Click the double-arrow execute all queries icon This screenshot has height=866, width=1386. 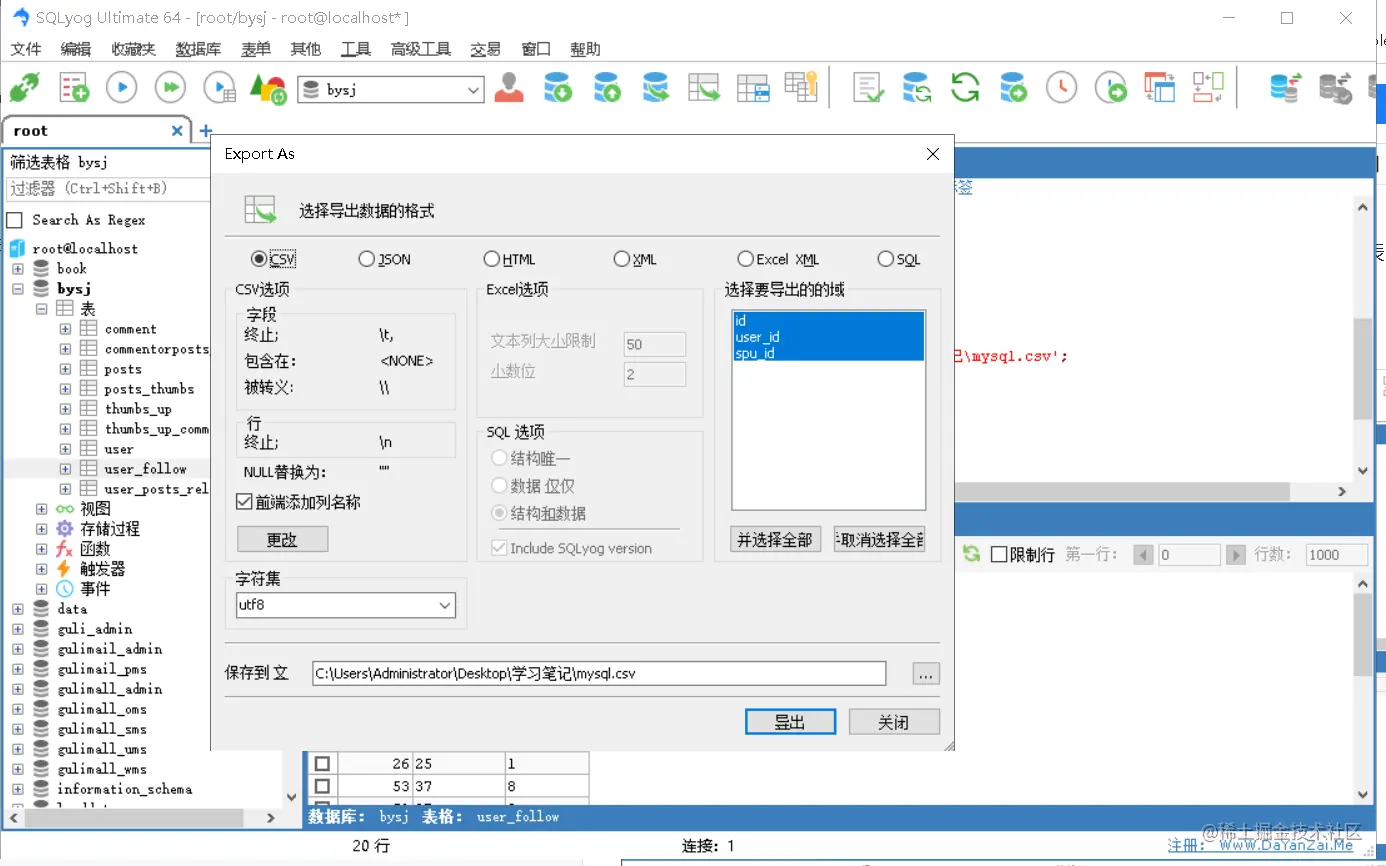click(x=171, y=88)
